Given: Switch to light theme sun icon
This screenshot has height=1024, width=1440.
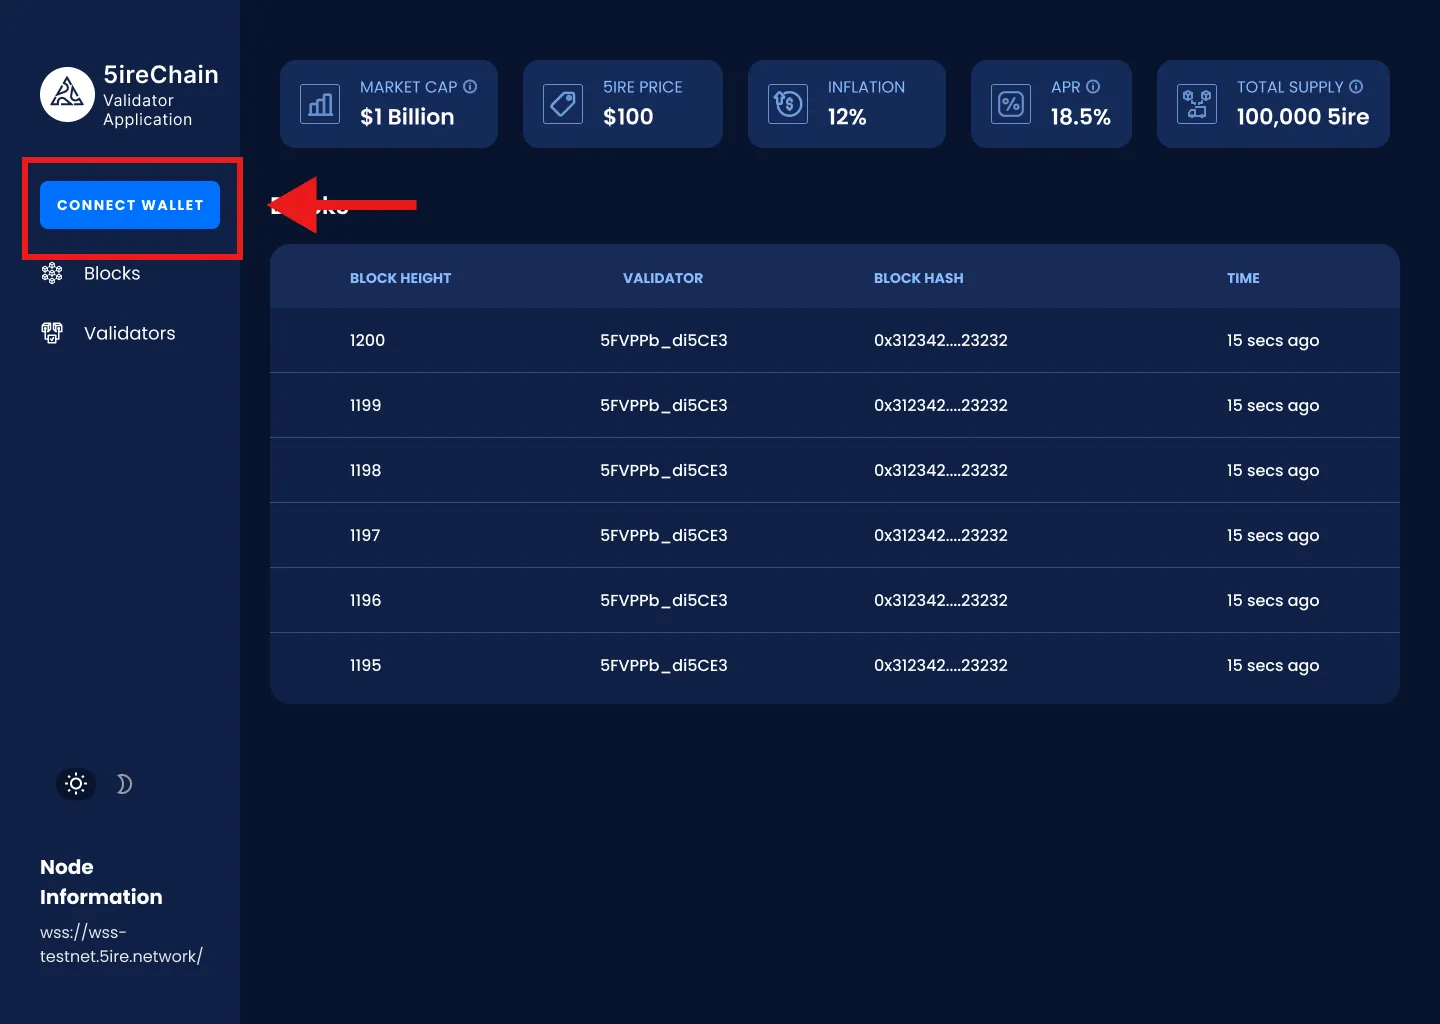Looking at the screenshot, I should click(x=76, y=784).
